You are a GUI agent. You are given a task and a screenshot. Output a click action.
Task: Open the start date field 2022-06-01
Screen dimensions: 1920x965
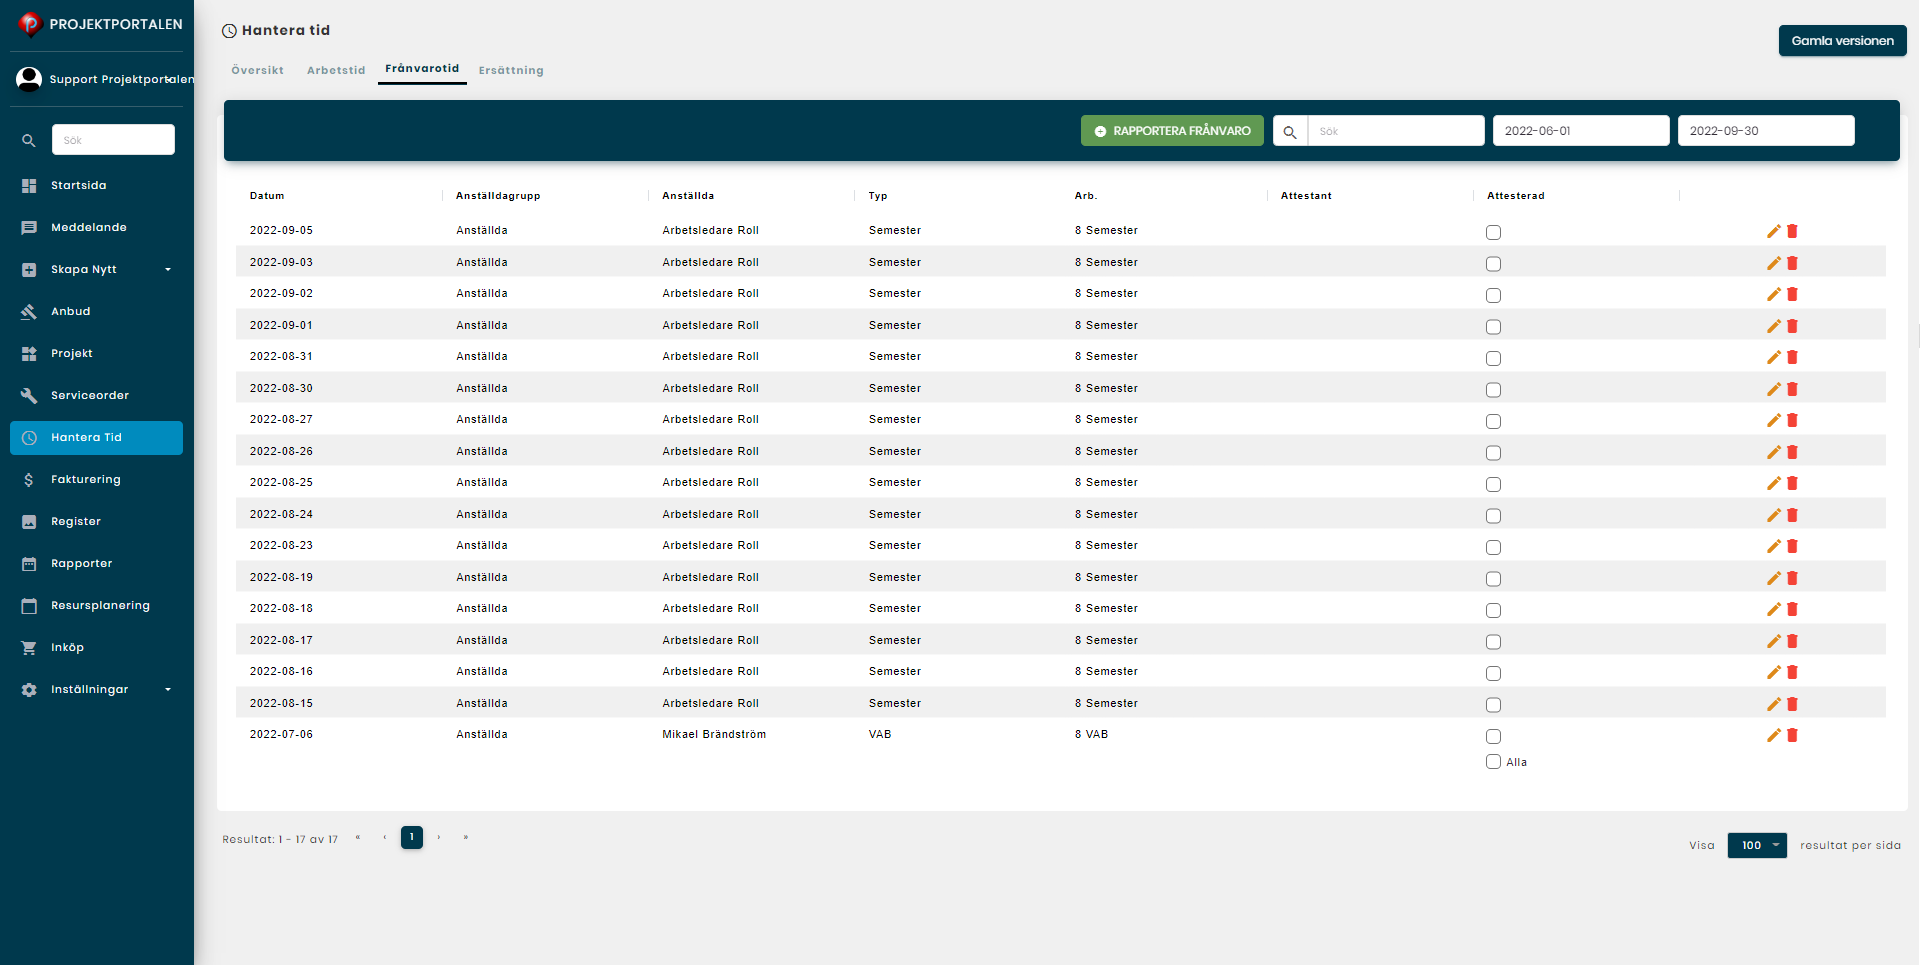coord(1581,131)
